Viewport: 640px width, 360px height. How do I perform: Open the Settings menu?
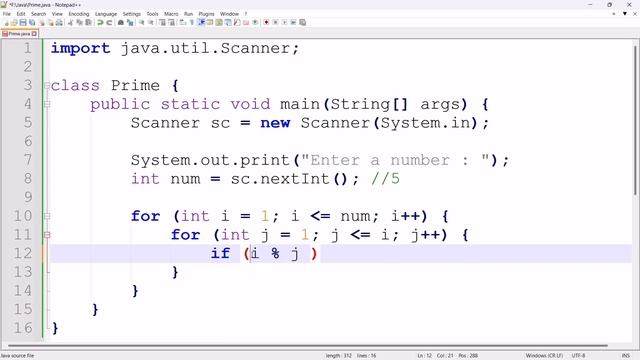coord(131,14)
